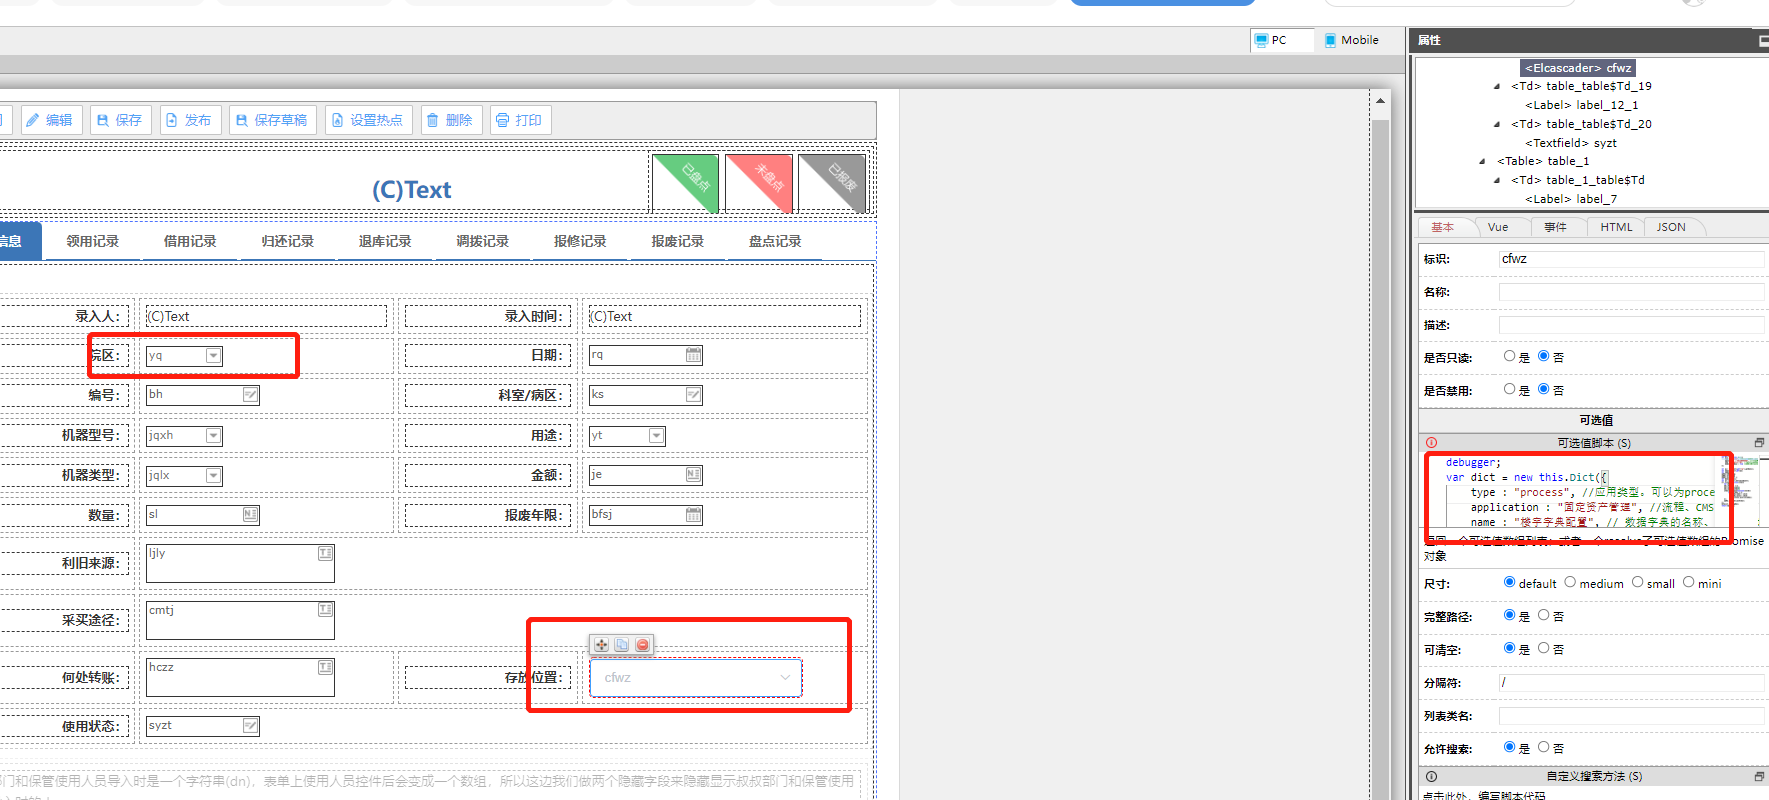Open the 报废记录 tab
This screenshot has height=800, width=1769.
(x=678, y=241)
